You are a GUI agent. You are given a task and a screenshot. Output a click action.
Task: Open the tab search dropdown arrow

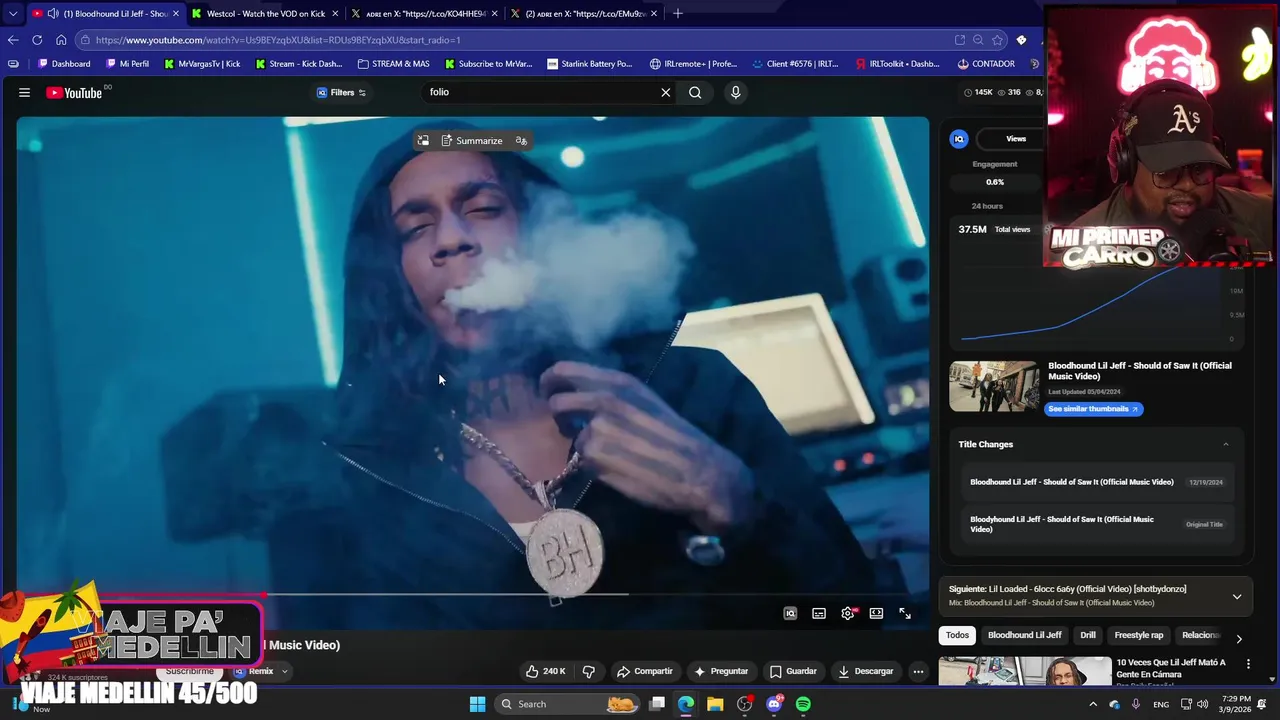[12, 14]
